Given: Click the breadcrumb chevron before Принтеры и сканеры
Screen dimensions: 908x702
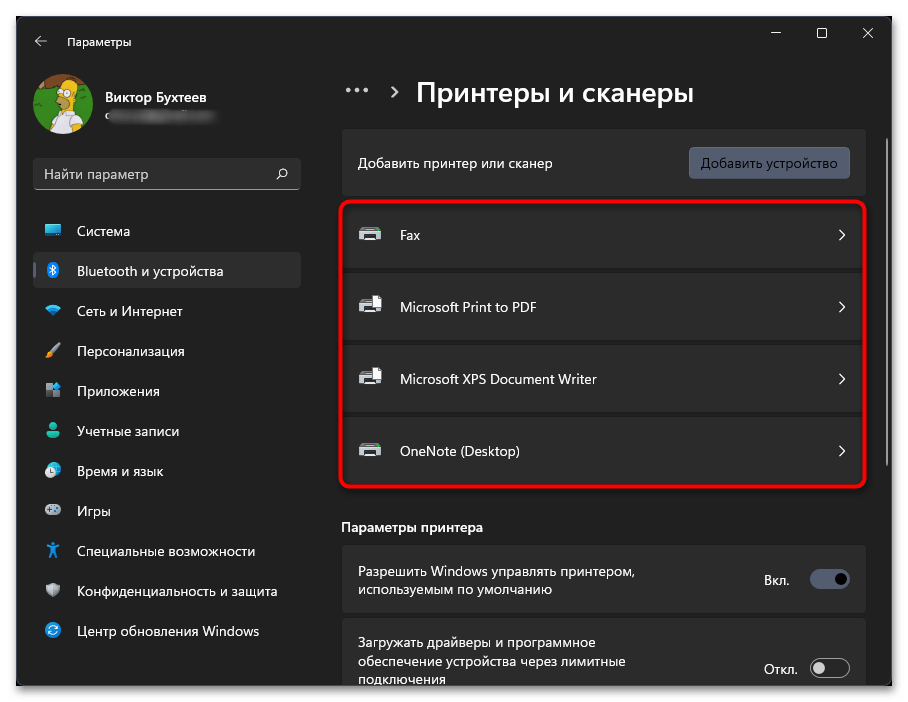Looking at the screenshot, I should [x=394, y=92].
